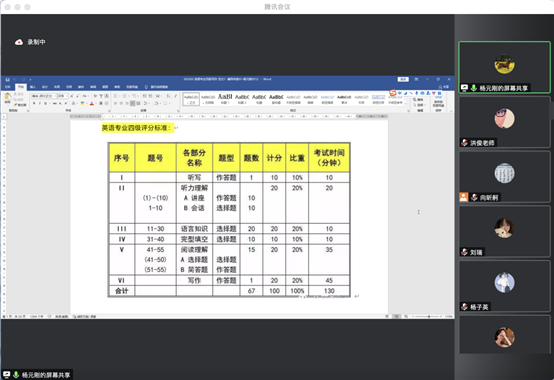The image size is (554, 380).
Task: Click the Save icon in Word title bar
Action: pyautogui.click(x=7, y=79)
